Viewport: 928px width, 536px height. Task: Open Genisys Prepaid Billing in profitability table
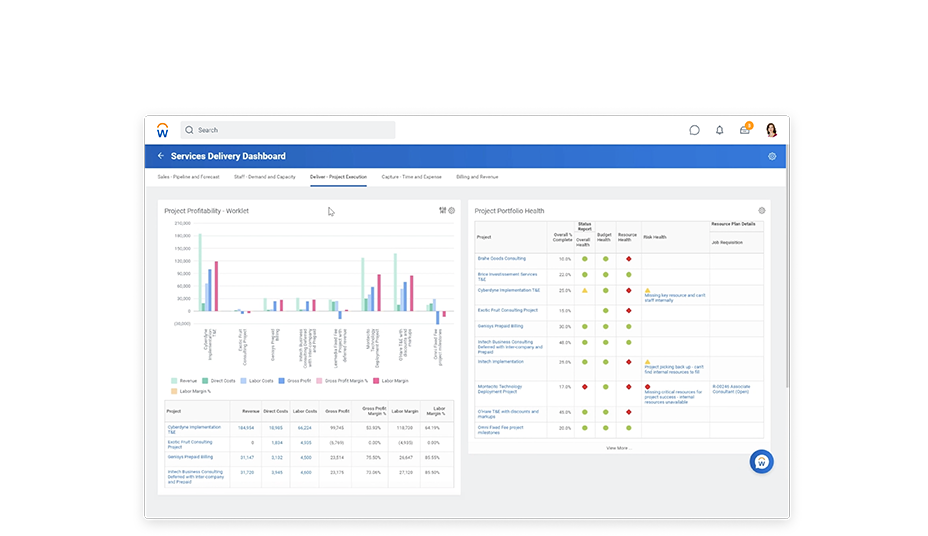(x=190, y=456)
